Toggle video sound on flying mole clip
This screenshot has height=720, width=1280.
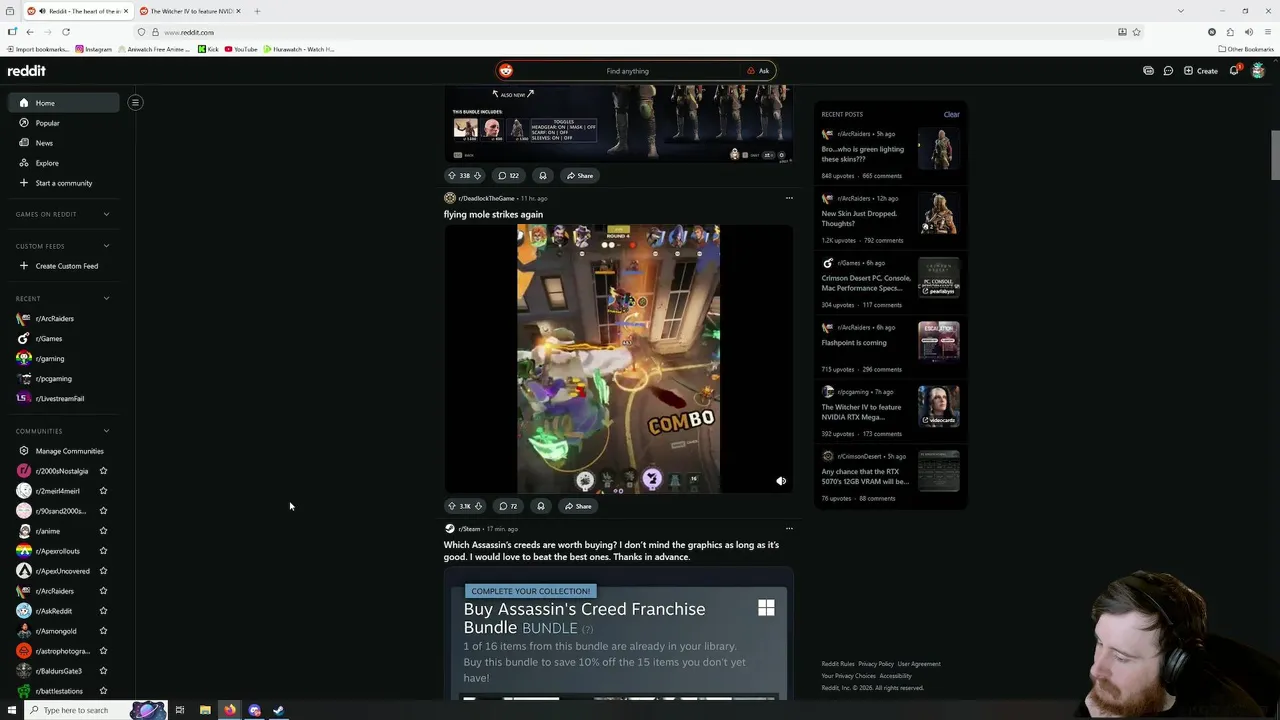tap(781, 481)
